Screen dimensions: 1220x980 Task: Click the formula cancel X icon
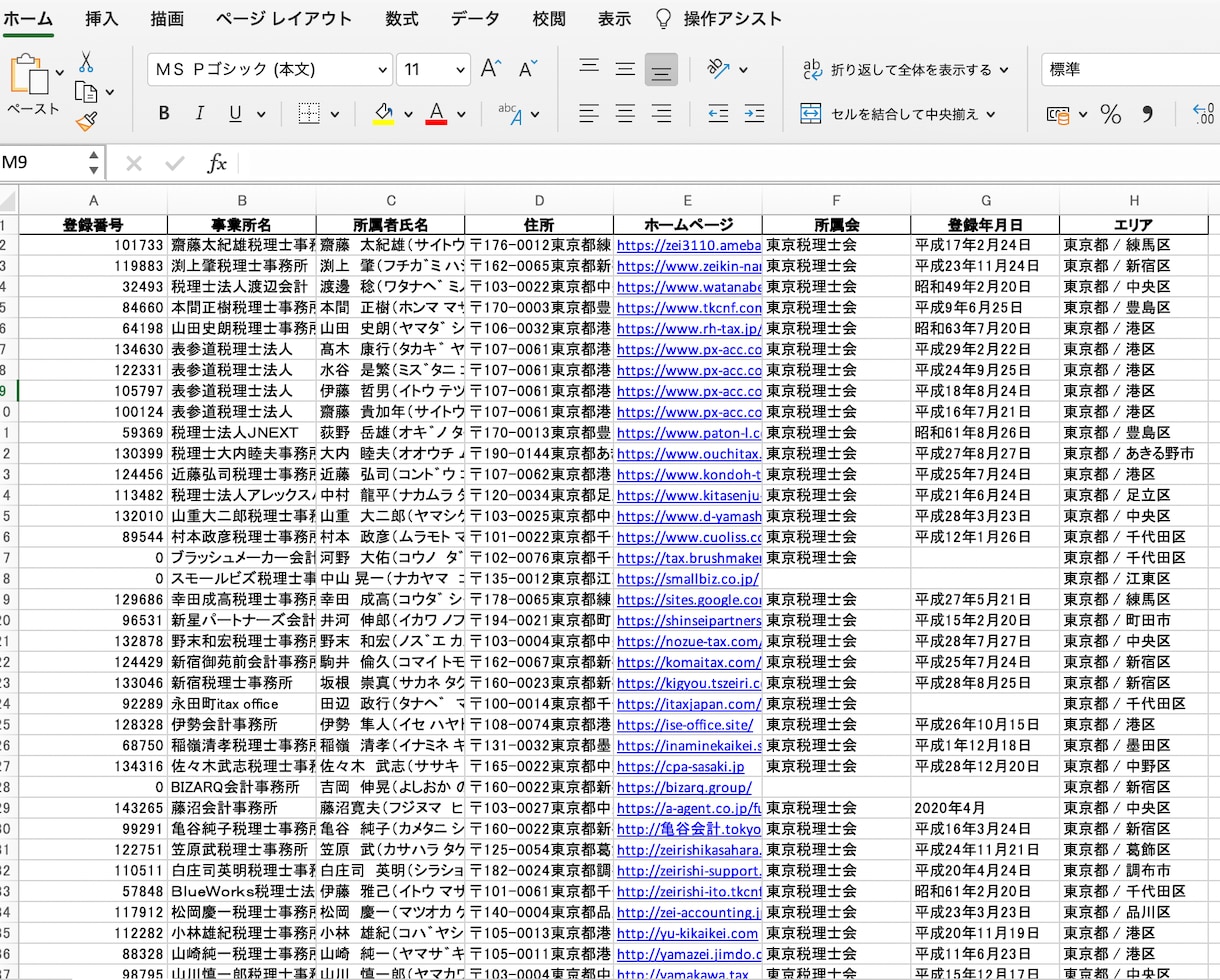point(134,163)
